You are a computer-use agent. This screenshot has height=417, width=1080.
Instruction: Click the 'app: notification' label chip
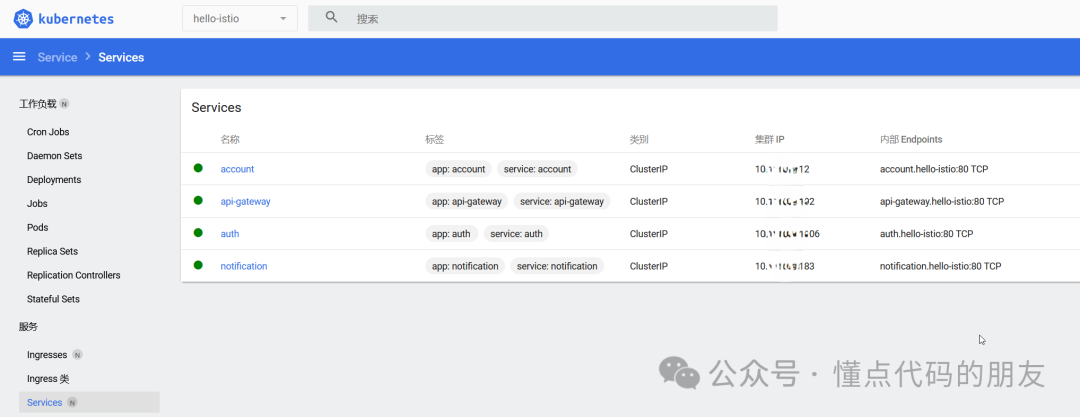tap(465, 266)
